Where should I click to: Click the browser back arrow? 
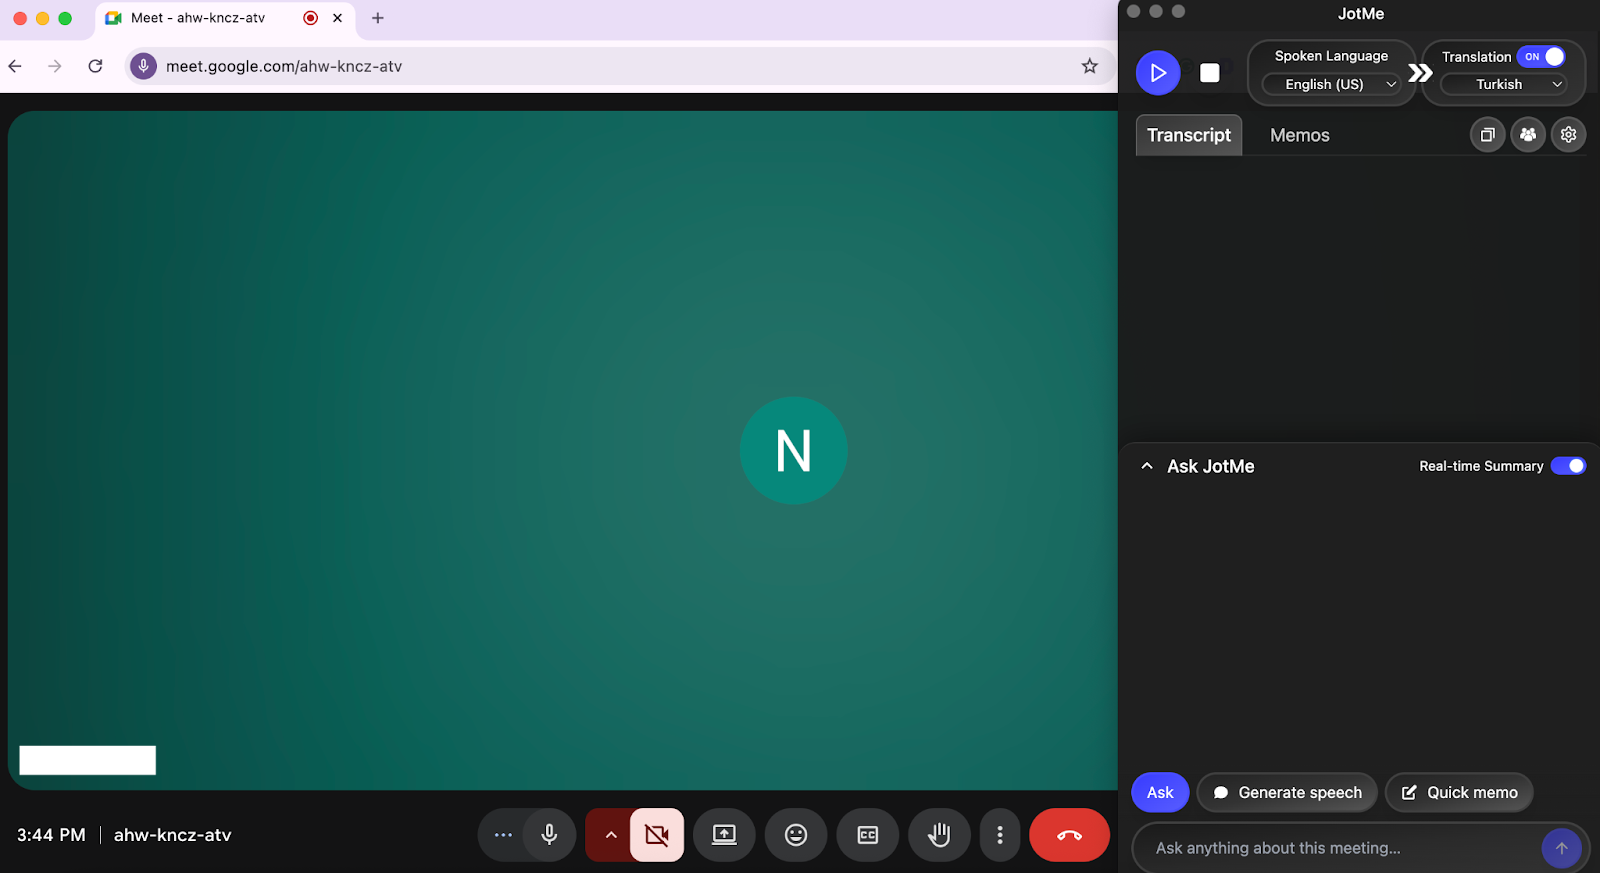point(15,66)
